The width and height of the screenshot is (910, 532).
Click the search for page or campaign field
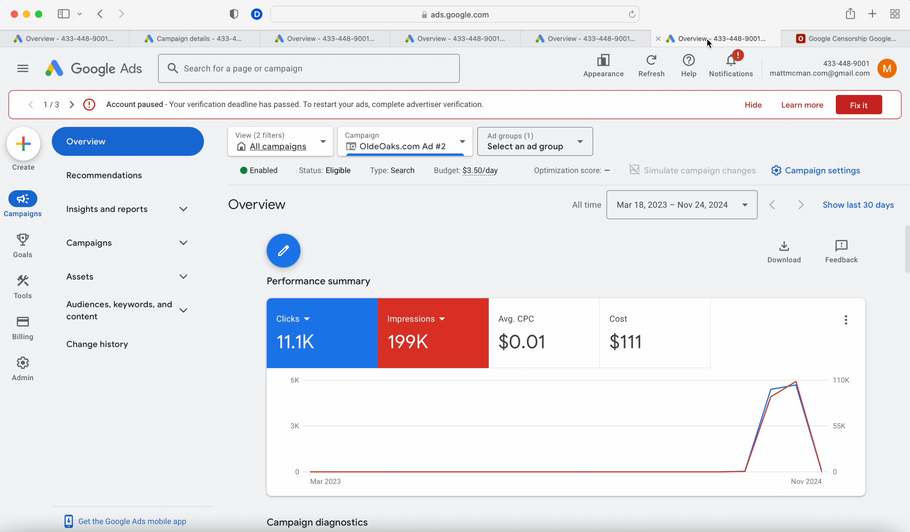pos(309,69)
